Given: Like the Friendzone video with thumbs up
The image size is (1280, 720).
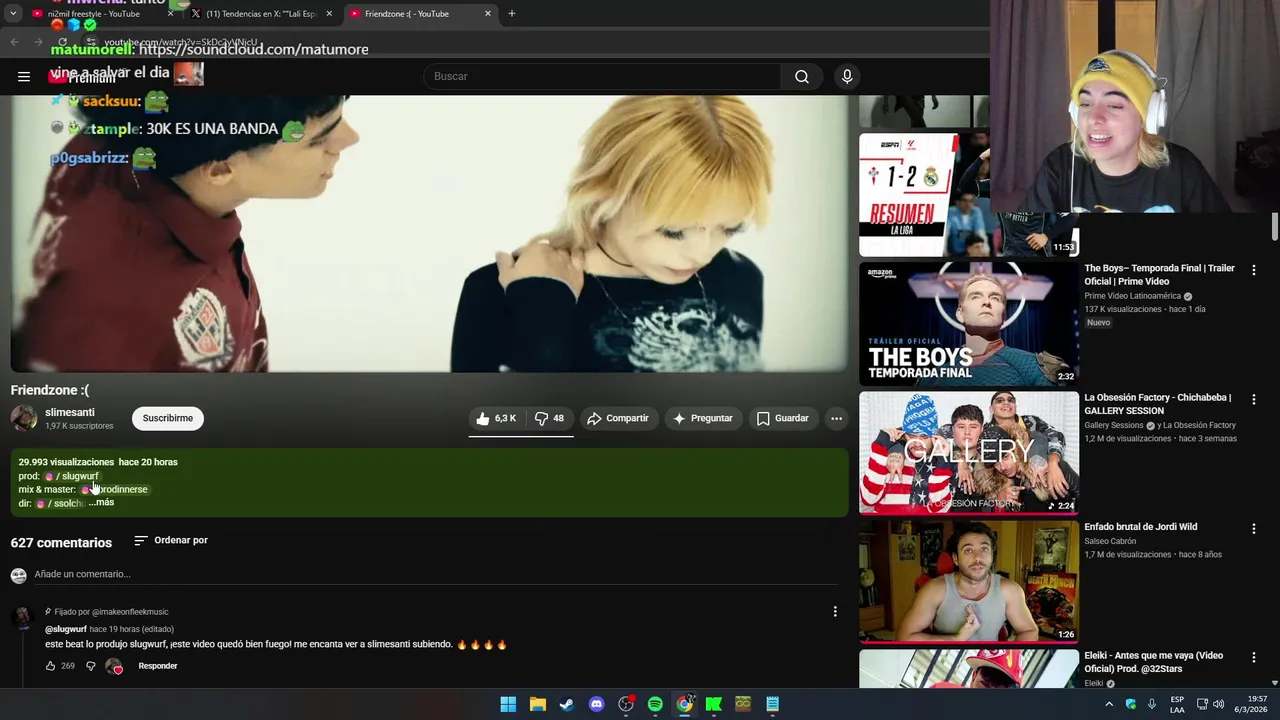Looking at the screenshot, I should point(496,418).
